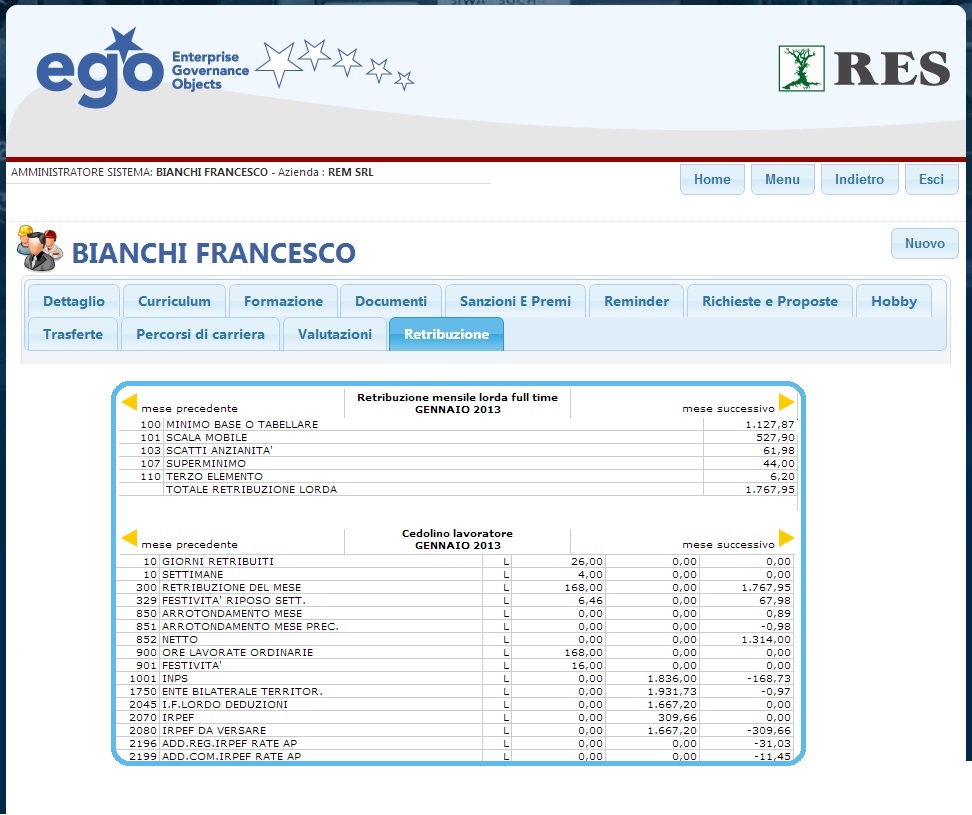Click the 'SUPERMINIMO' row label

tap(206, 464)
